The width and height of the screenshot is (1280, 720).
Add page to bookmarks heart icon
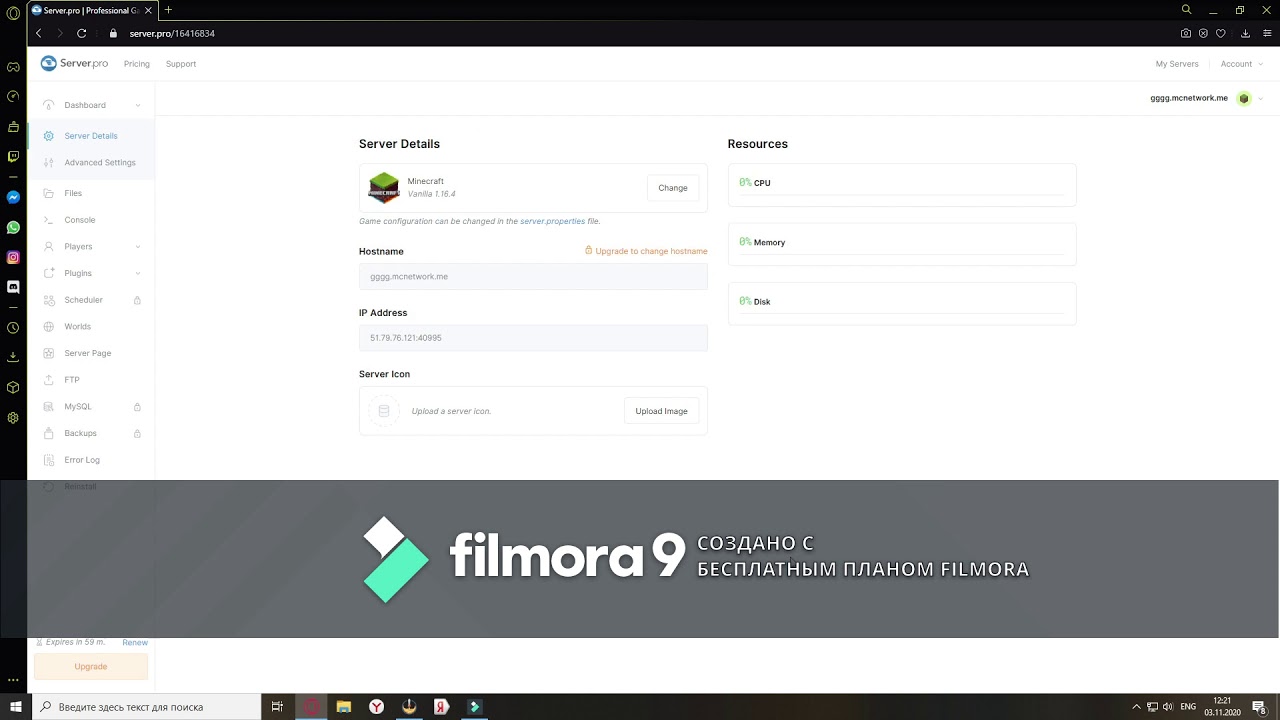[1221, 33]
